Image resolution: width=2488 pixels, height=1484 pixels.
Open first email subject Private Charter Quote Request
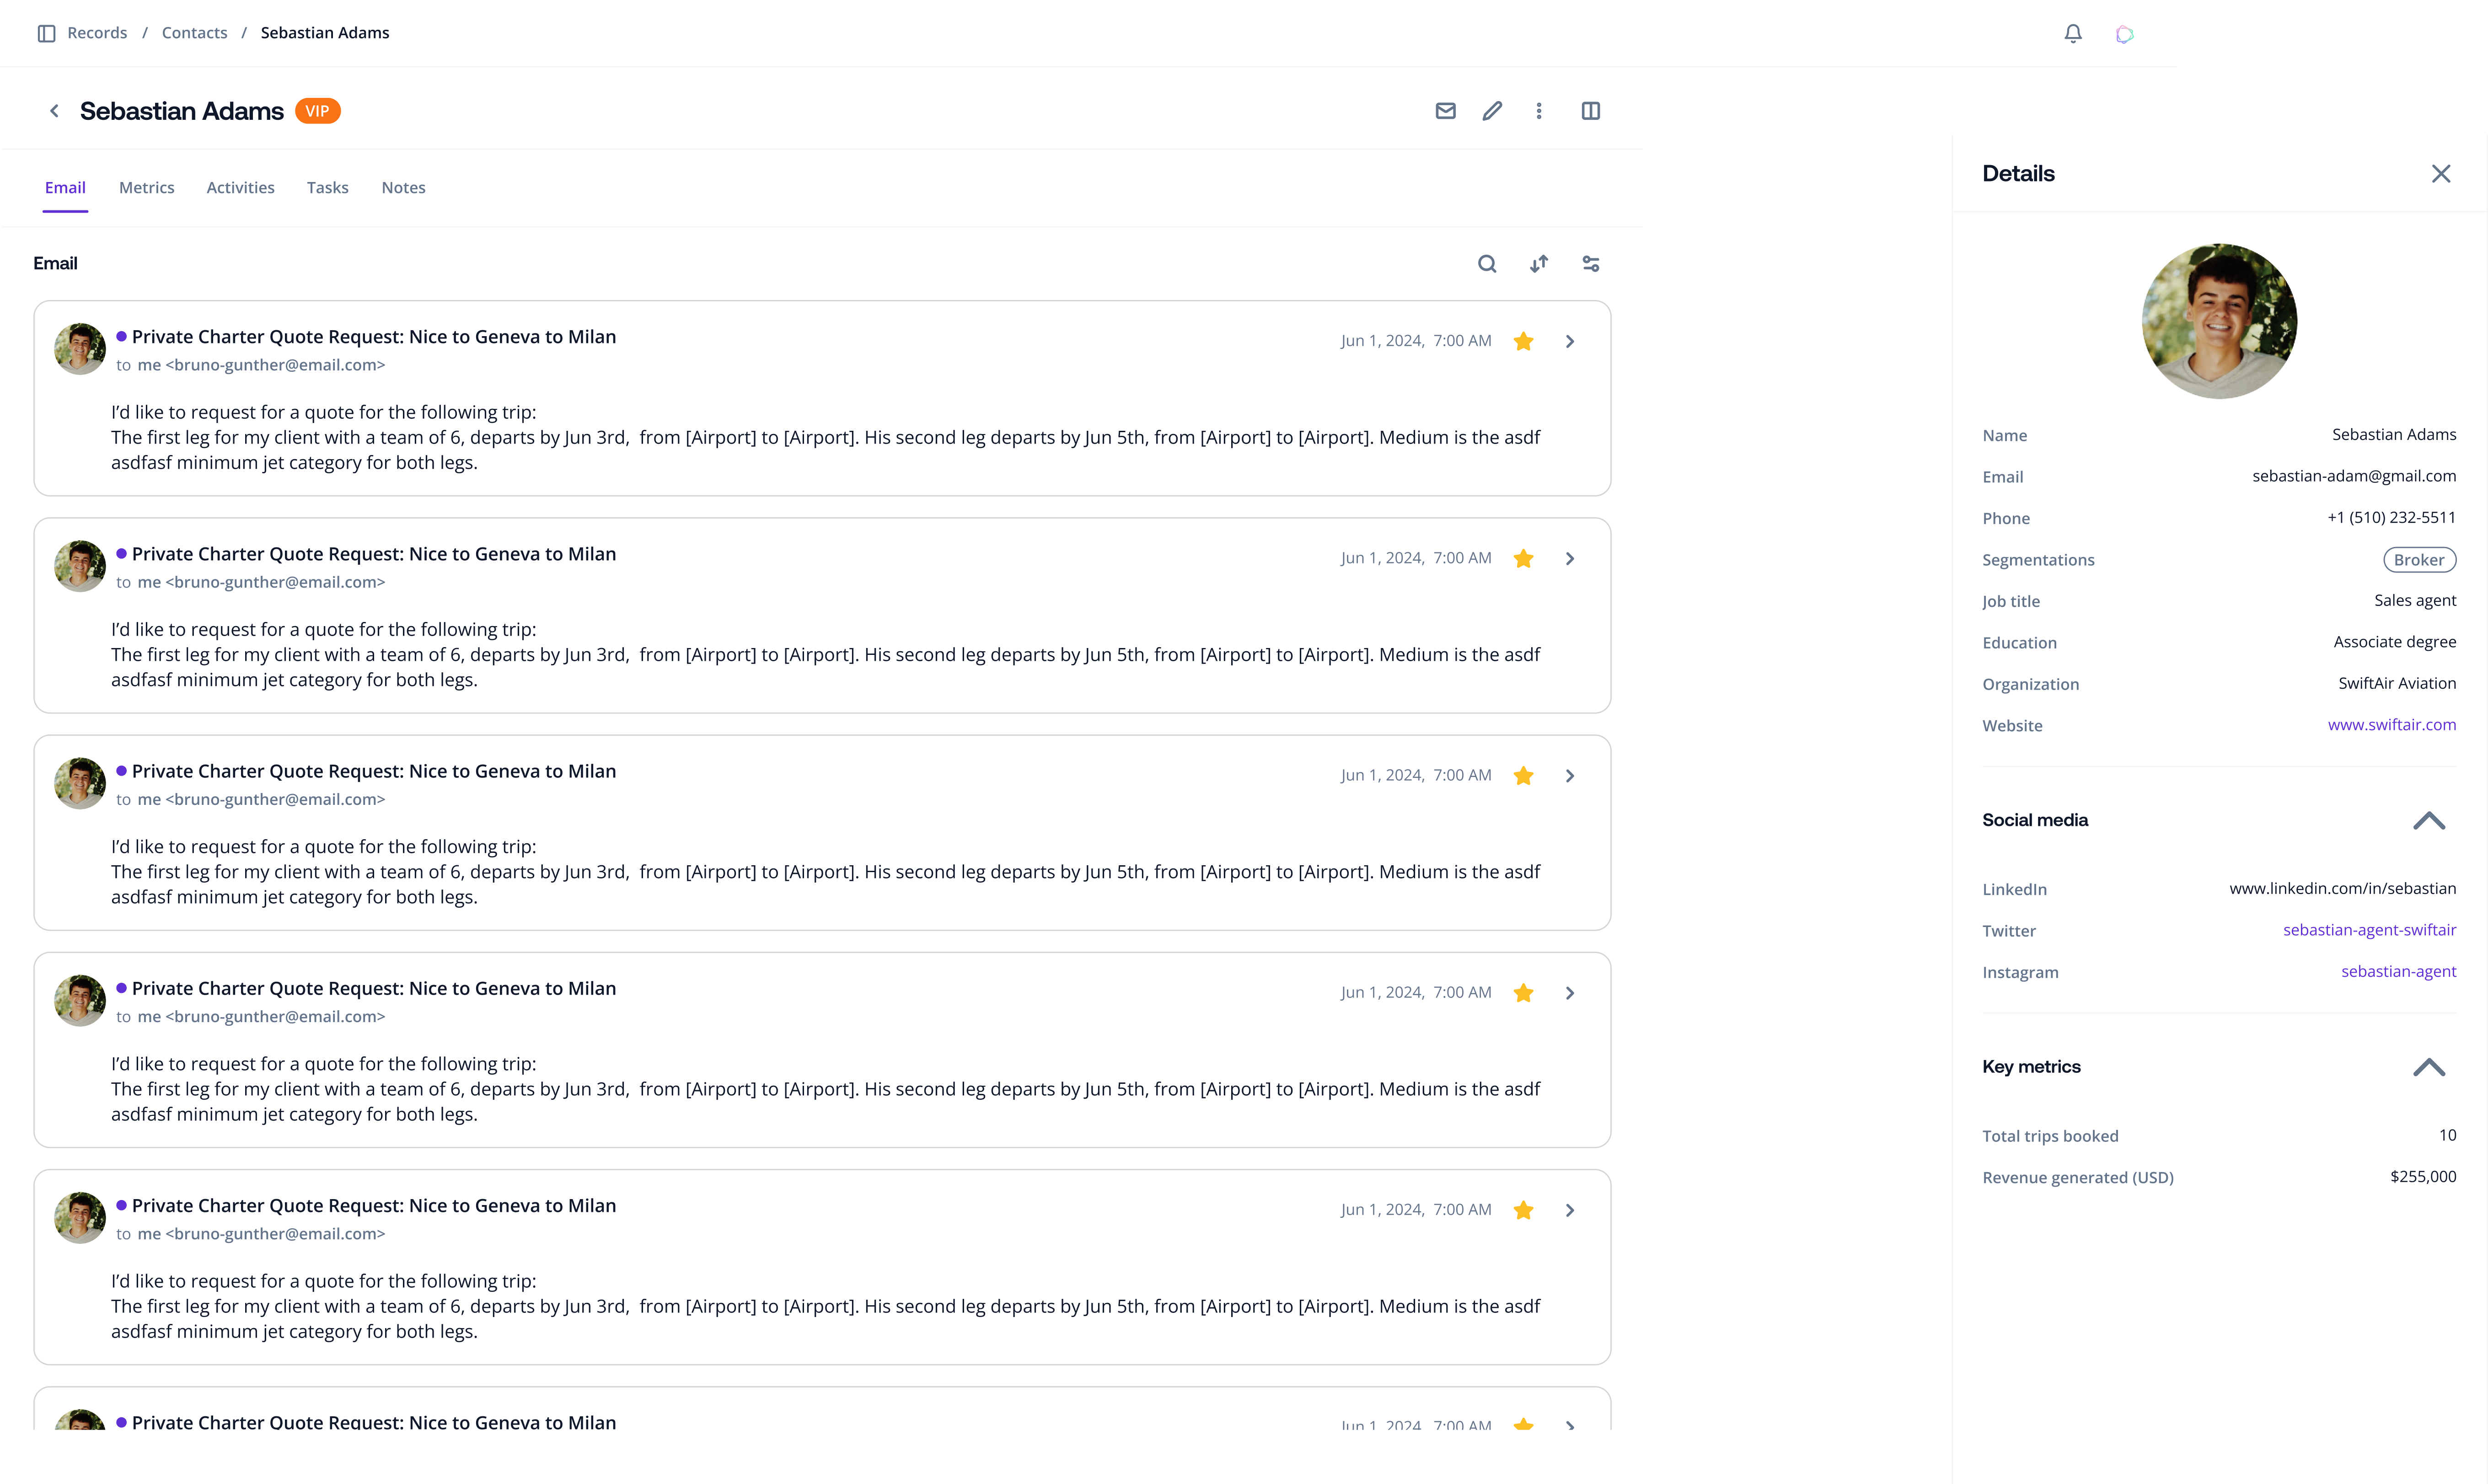[x=374, y=337]
